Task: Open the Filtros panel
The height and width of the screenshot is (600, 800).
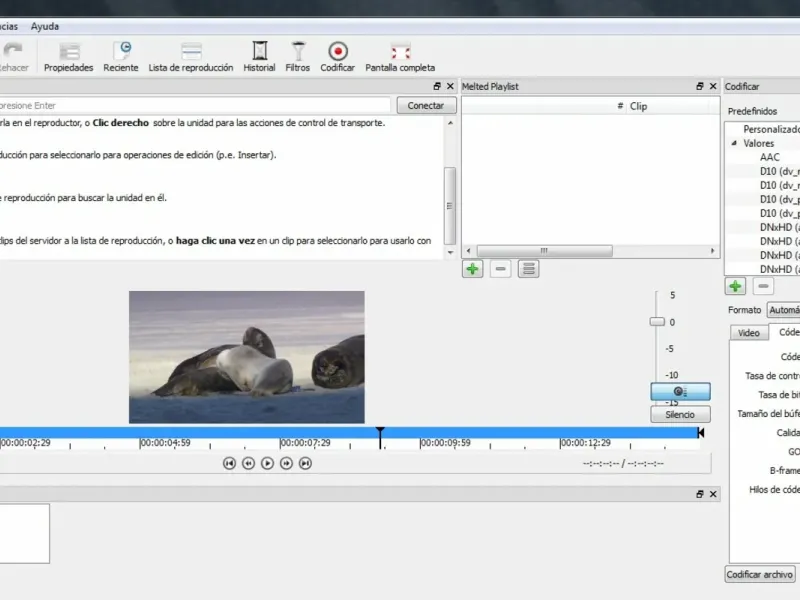Action: pos(297,56)
